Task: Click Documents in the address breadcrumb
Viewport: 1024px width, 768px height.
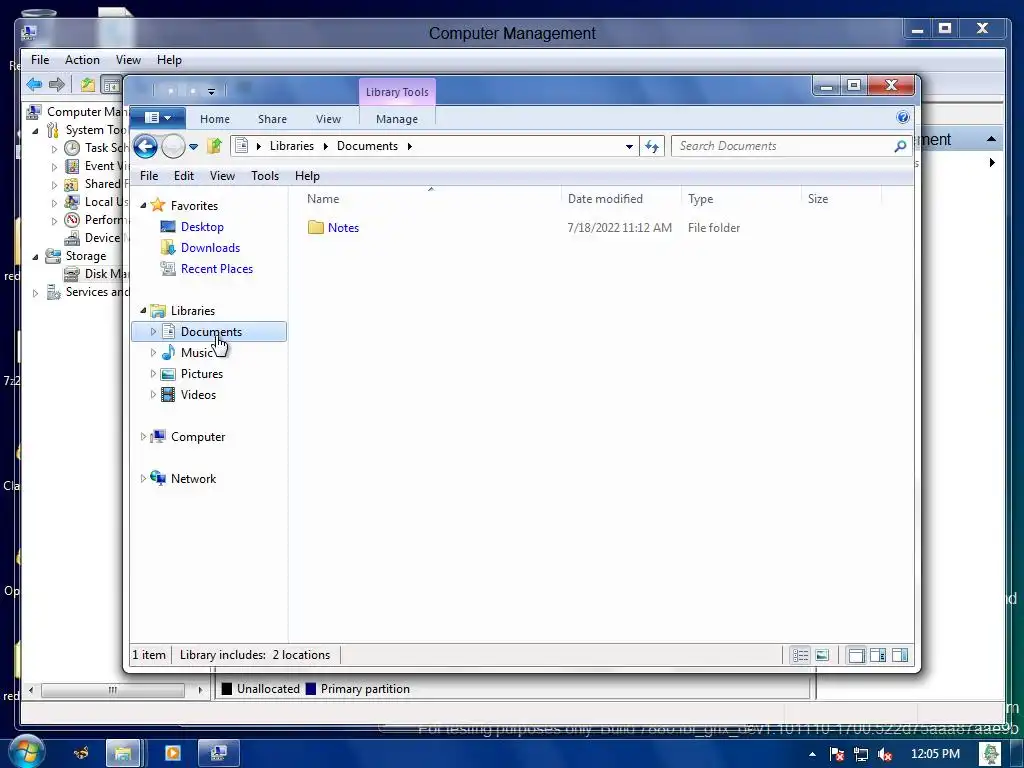Action: pyautogui.click(x=367, y=146)
